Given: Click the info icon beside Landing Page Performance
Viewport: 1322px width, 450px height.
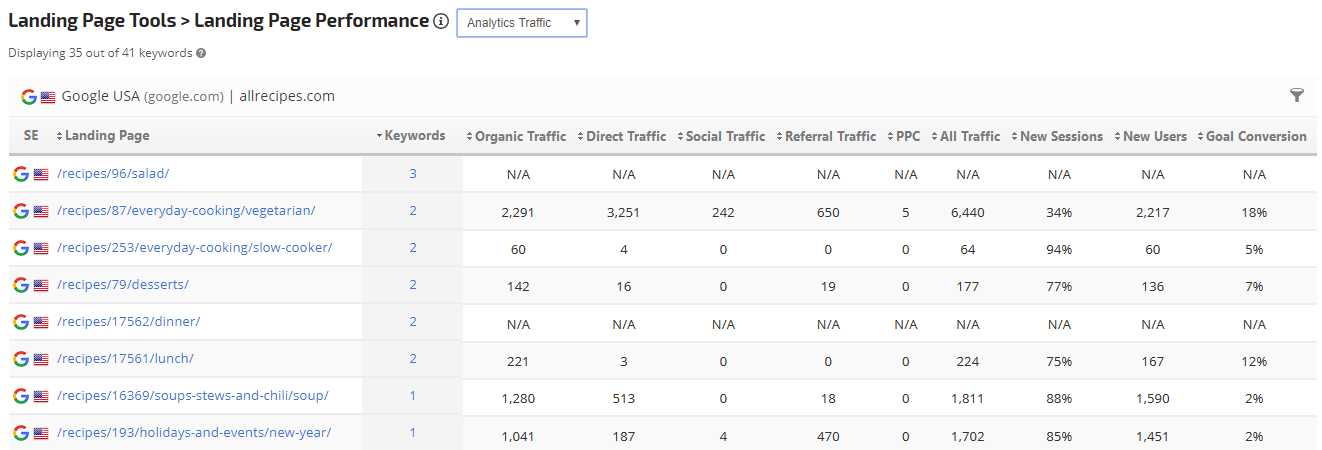Looking at the screenshot, I should coord(441,22).
